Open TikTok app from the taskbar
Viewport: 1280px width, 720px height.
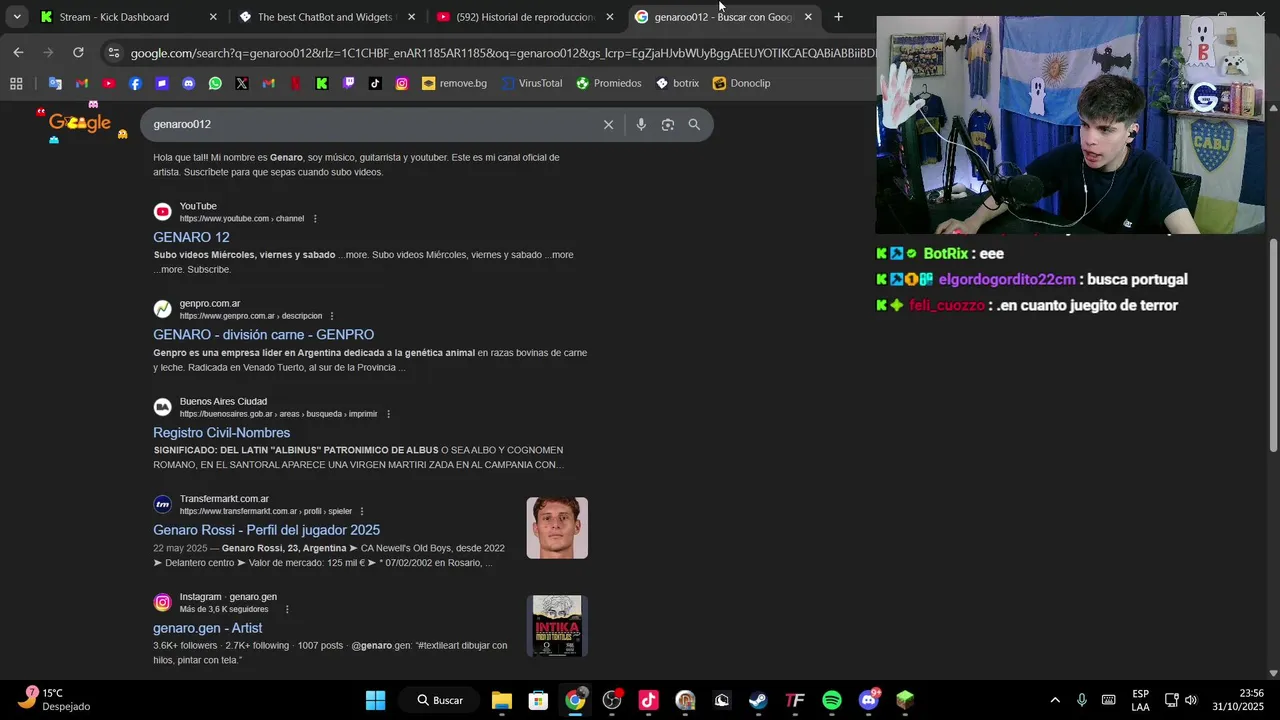(648, 700)
